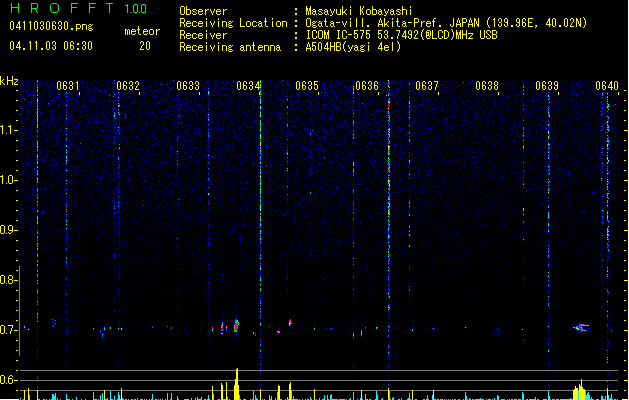
Task: Click the version number 1.0.0
Action: [x=136, y=9]
